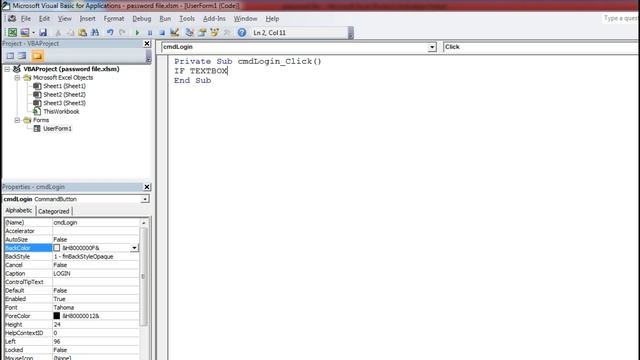Open the cmdLogin CommandButton properties object dropdown

145,199
